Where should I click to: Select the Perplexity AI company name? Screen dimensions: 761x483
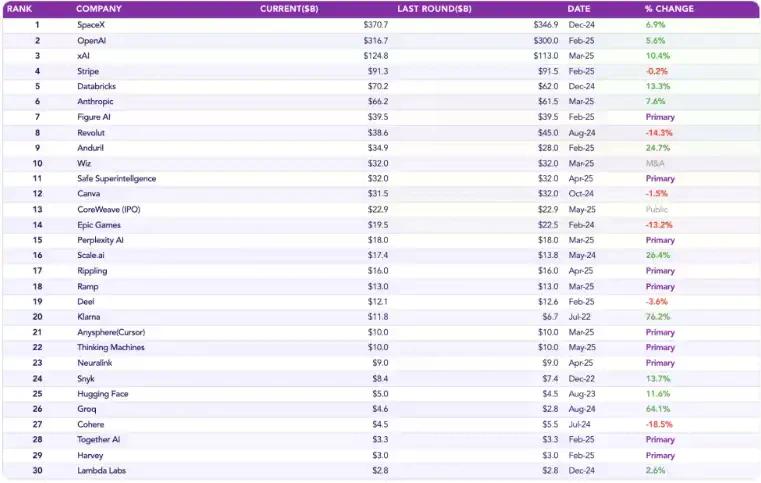pyautogui.click(x=101, y=240)
